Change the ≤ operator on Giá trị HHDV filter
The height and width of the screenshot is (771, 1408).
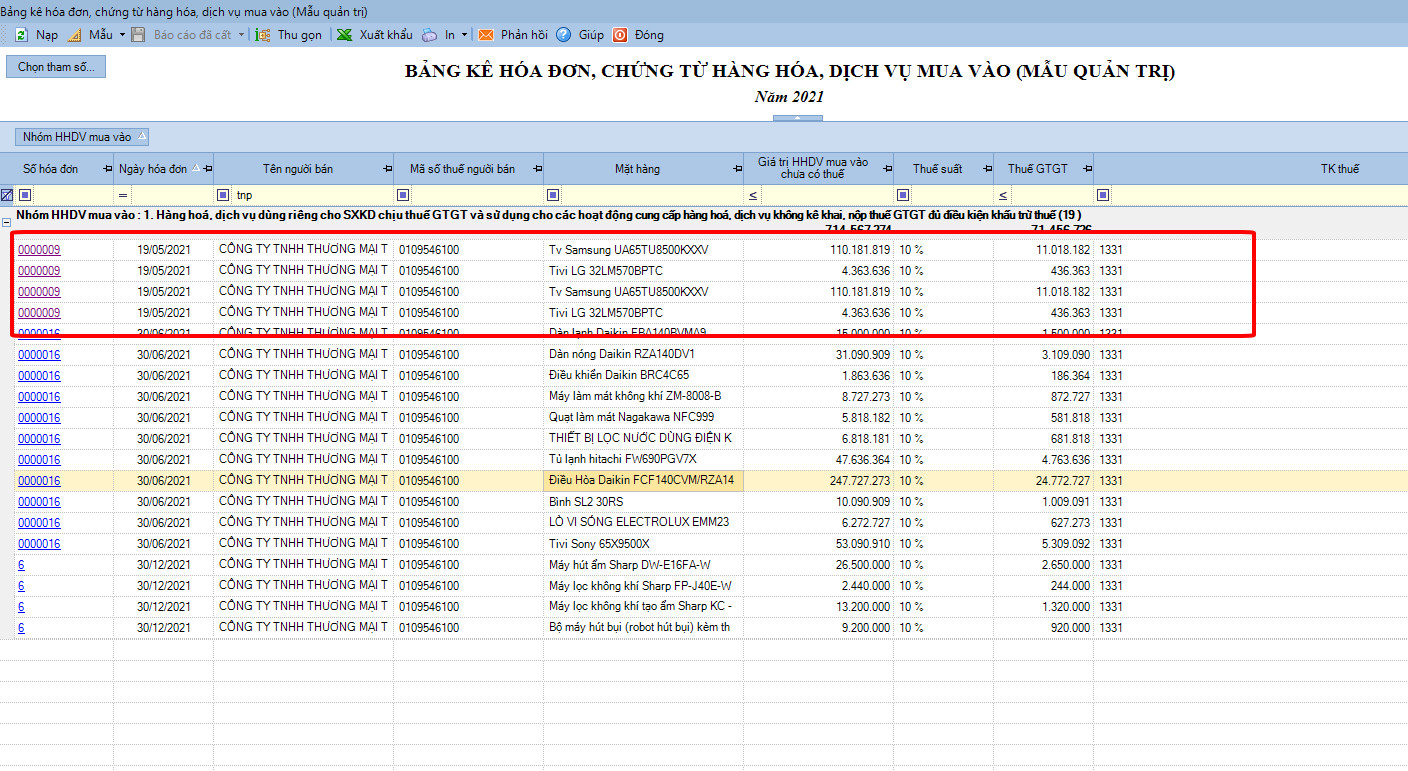753,195
